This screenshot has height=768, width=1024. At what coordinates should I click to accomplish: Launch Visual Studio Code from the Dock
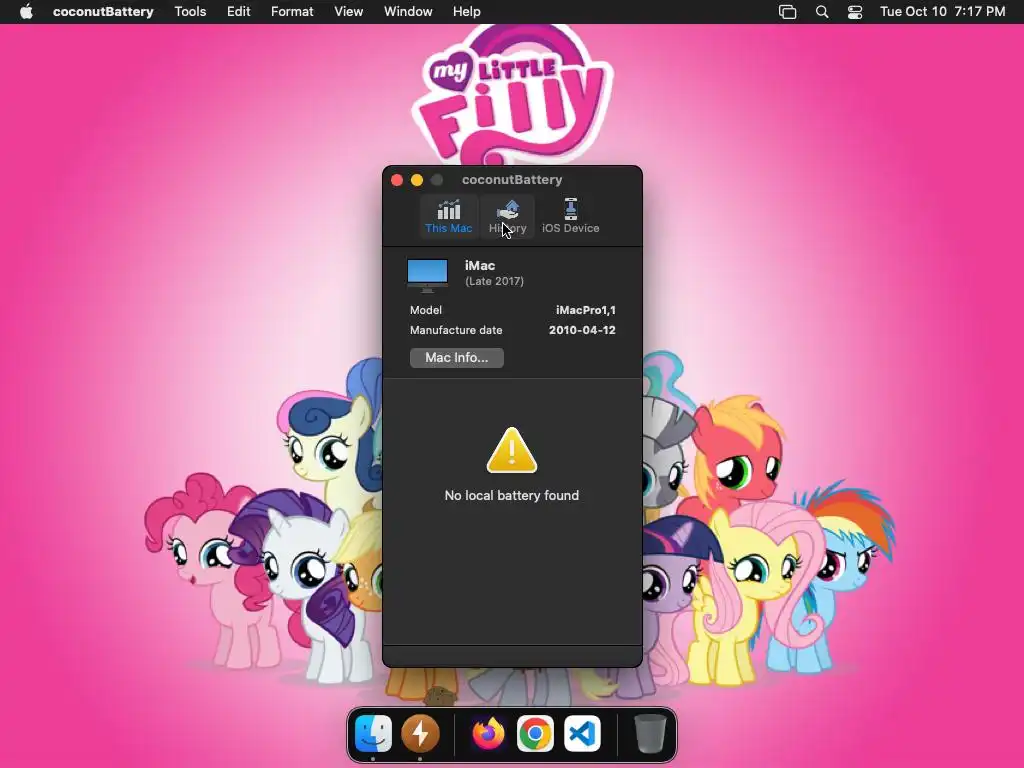(x=583, y=733)
